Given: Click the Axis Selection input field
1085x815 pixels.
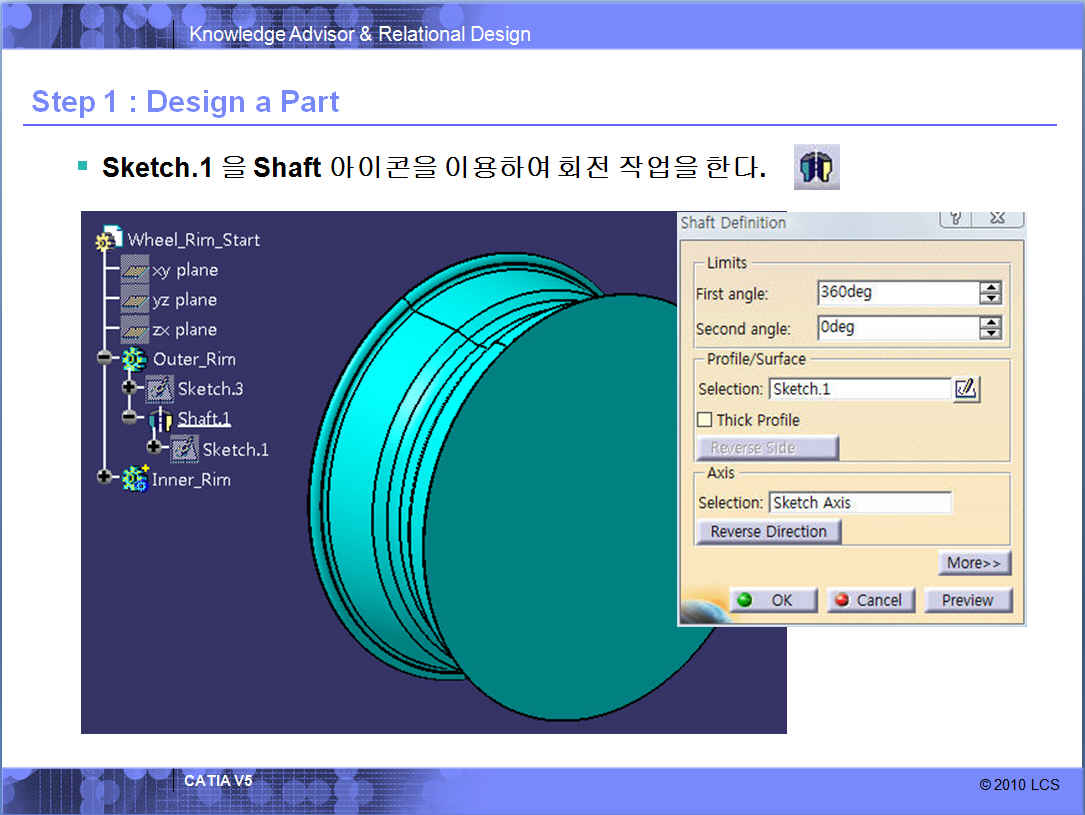Looking at the screenshot, I should (x=860, y=503).
